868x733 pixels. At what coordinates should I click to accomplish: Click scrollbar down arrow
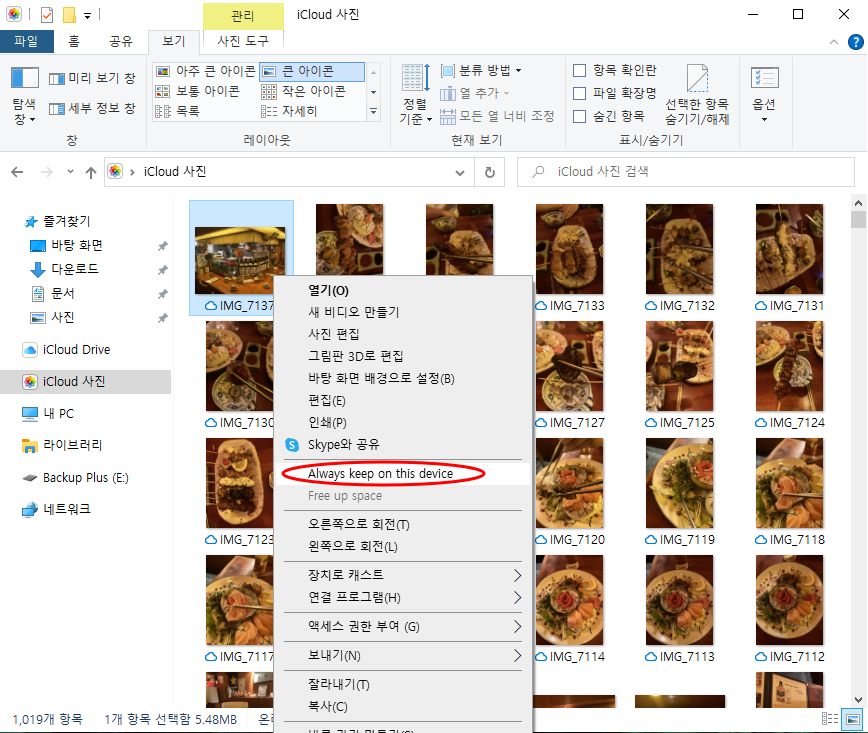coord(859,700)
